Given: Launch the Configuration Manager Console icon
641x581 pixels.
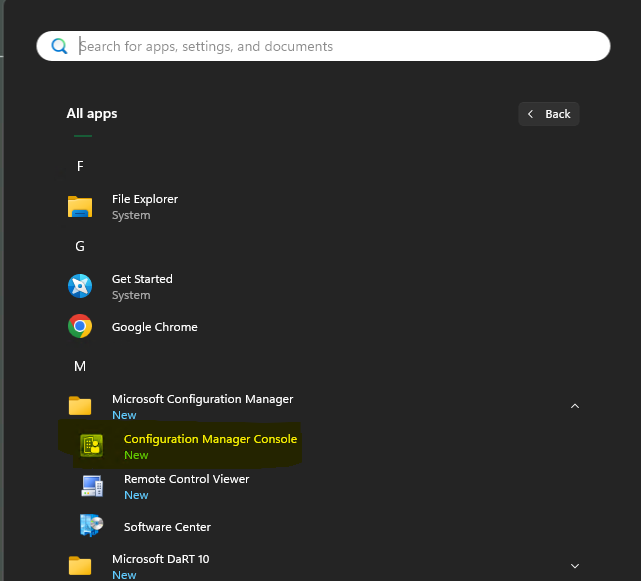Looking at the screenshot, I should click(92, 446).
